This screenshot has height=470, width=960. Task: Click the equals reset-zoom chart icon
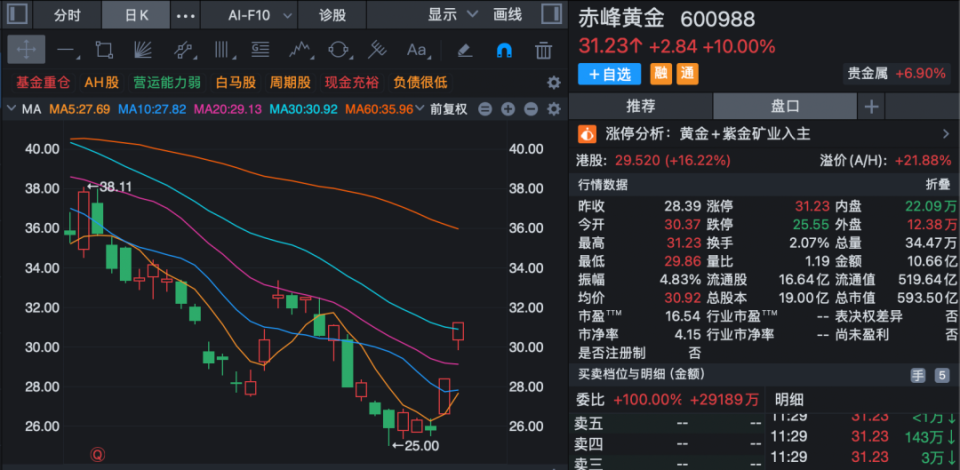485,110
